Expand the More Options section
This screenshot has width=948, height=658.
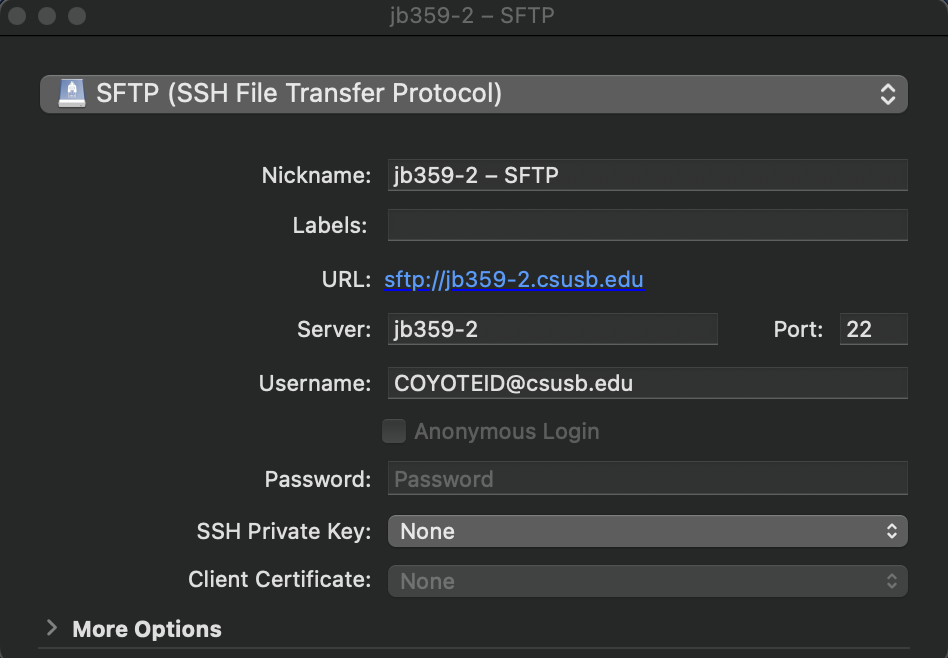[146, 629]
